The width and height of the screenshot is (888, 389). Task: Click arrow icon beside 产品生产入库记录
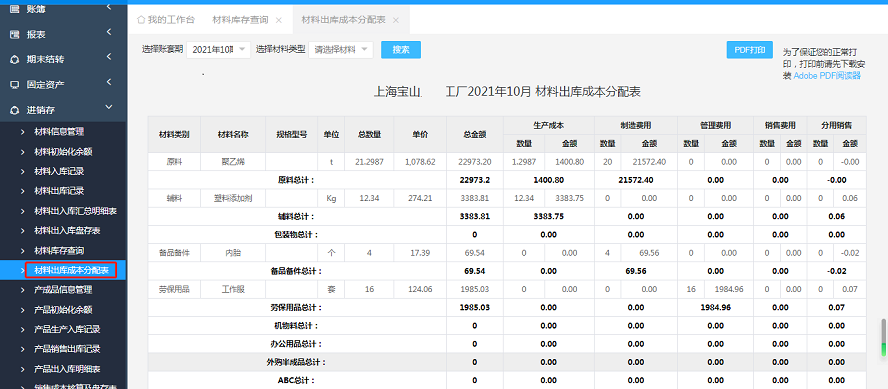[x=23, y=329]
